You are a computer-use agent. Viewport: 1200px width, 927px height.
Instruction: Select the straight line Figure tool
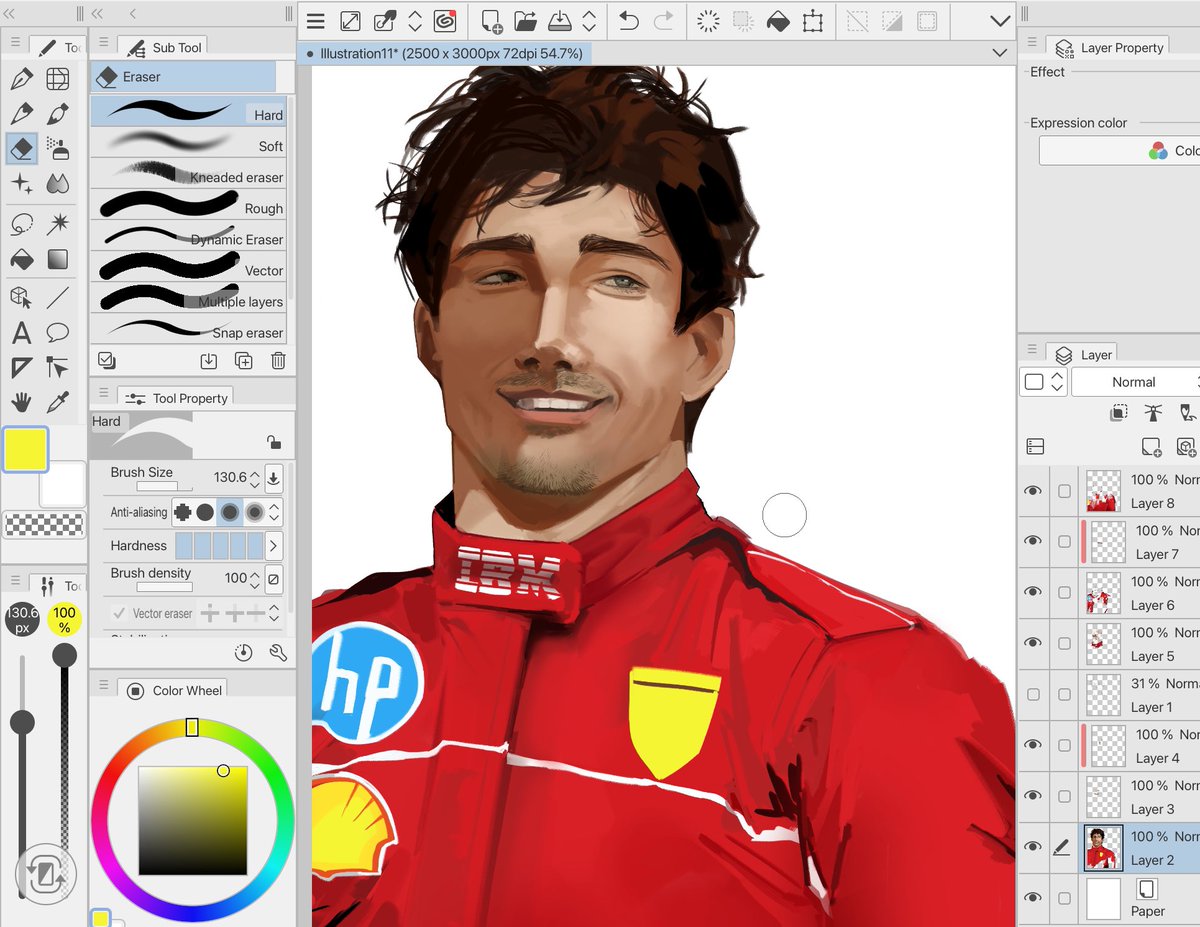(x=58, y=297)
